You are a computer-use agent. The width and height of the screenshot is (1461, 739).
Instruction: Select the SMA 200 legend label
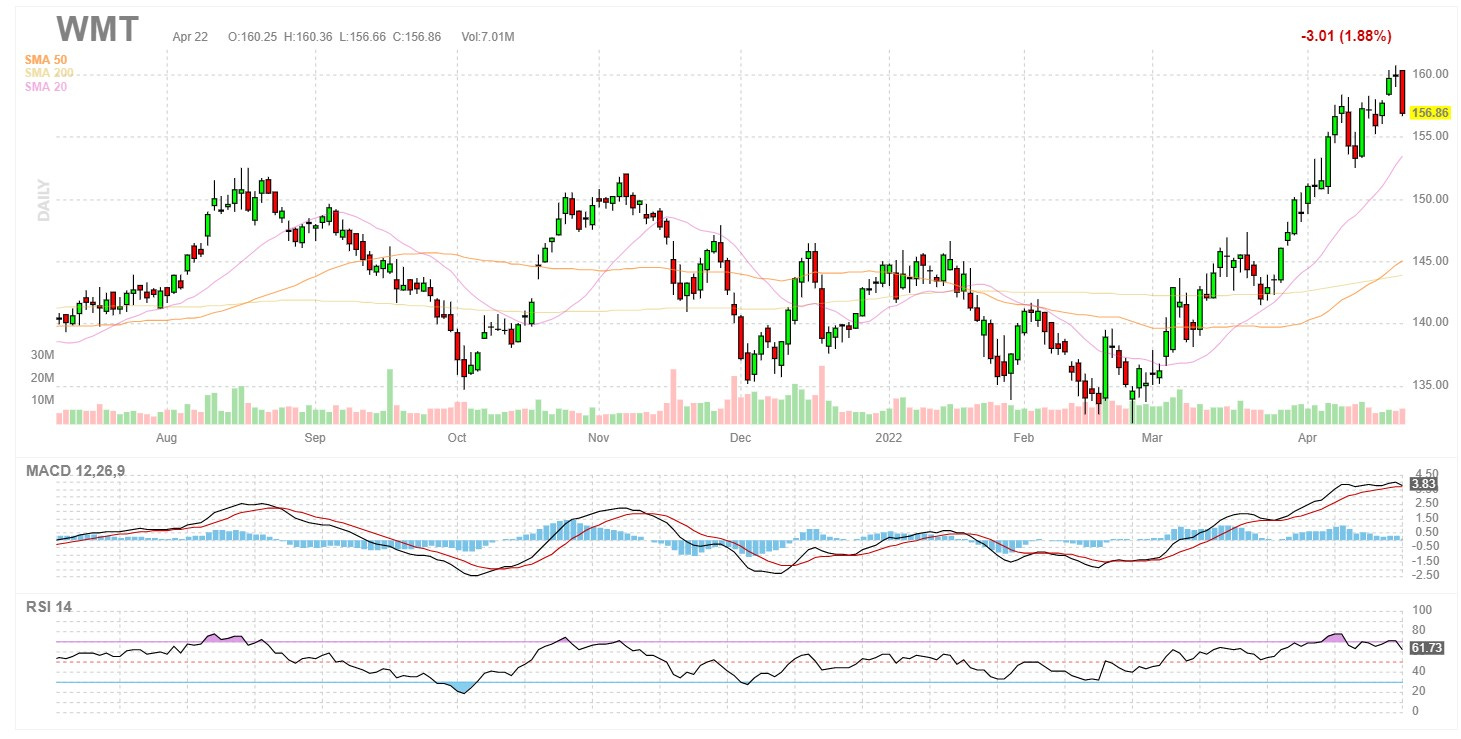coord(49,73)
